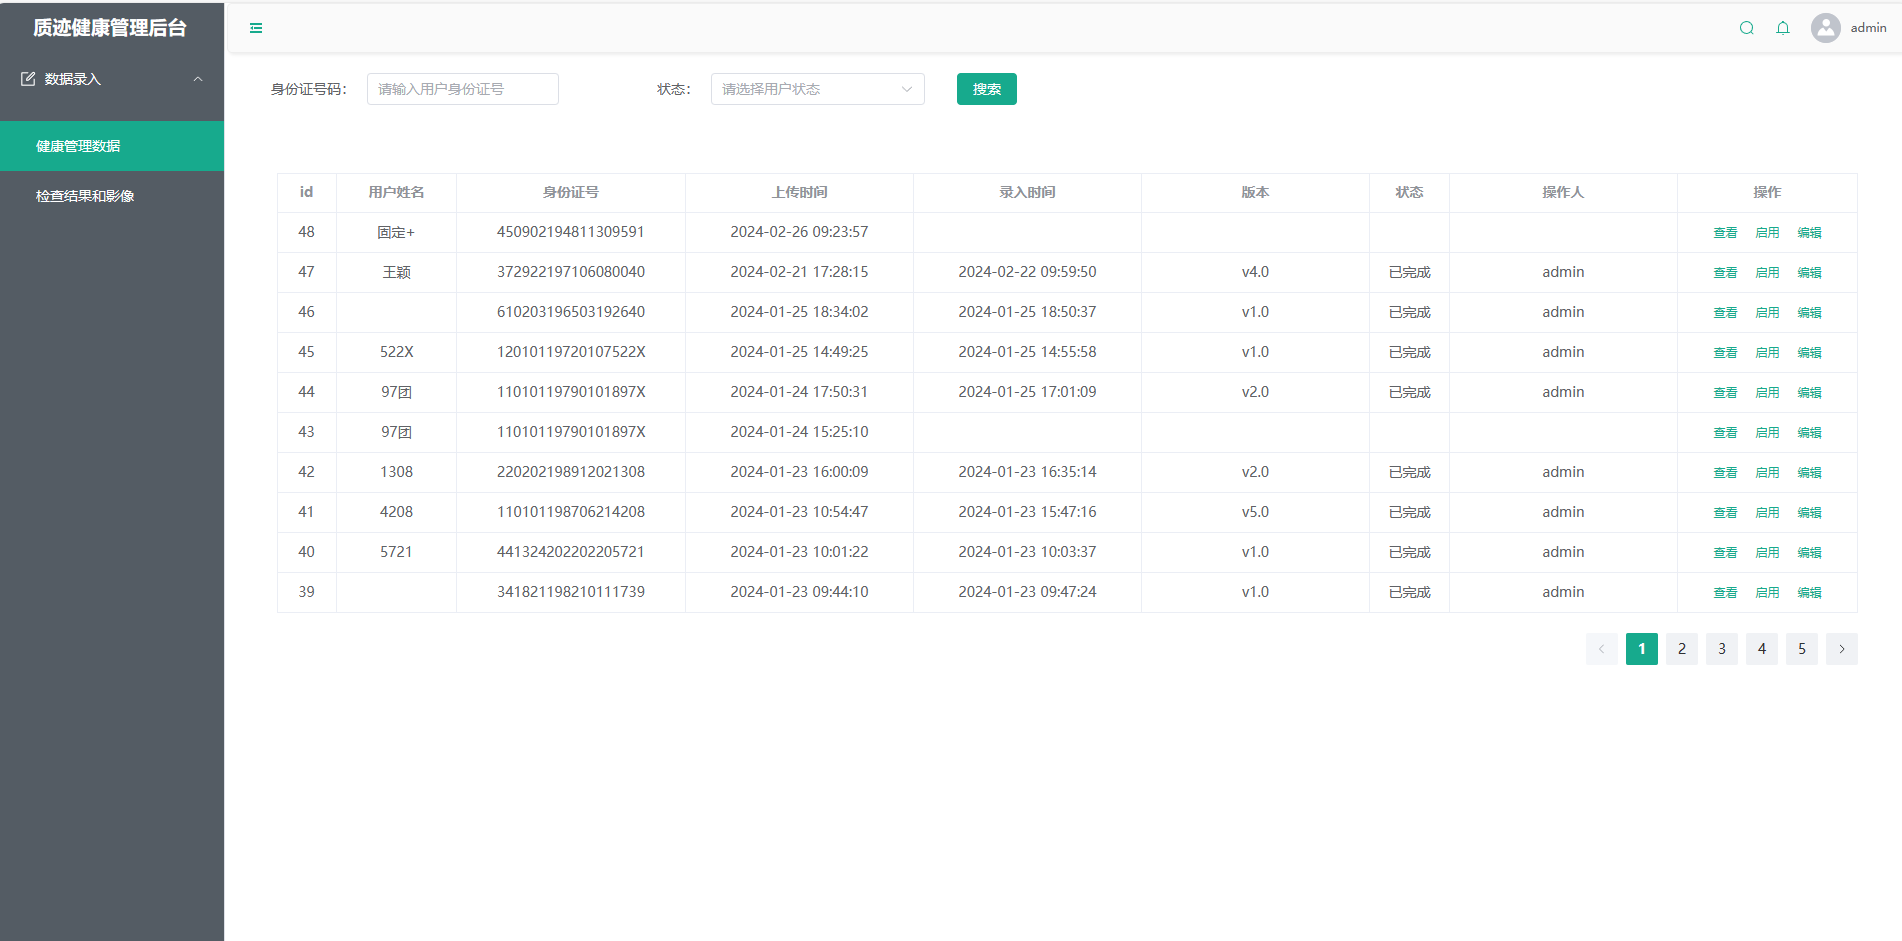
Task: Click 启用 for row id 41
Action: pyautogui.click(x=1767, y=513)
